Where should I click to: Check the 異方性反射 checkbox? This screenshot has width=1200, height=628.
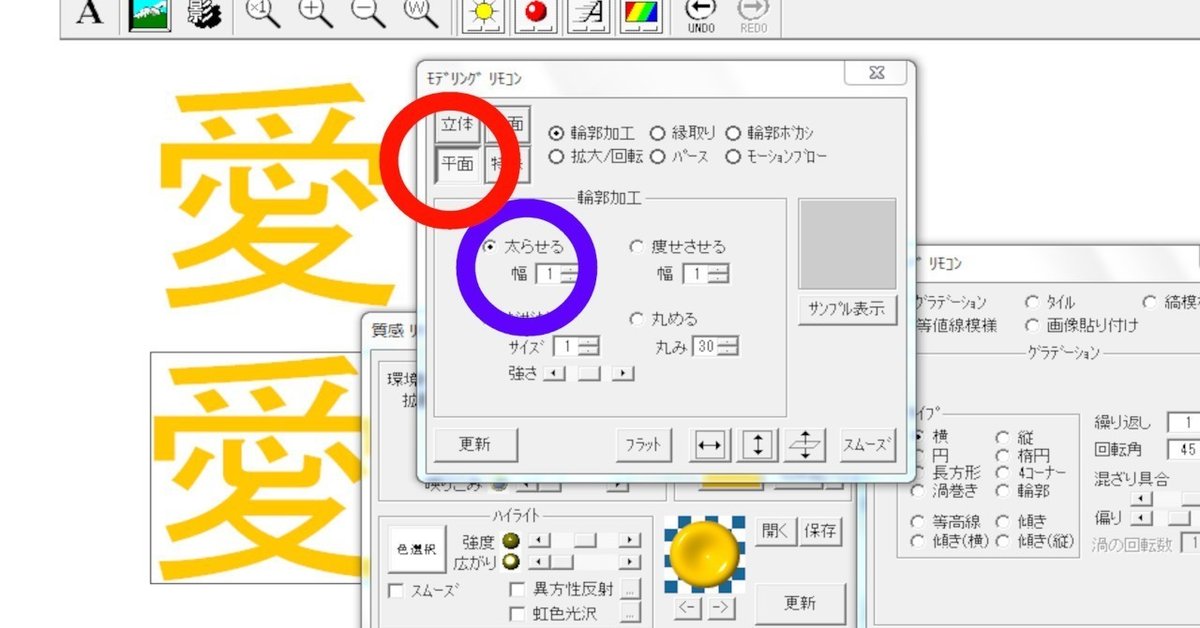point(517,587)
